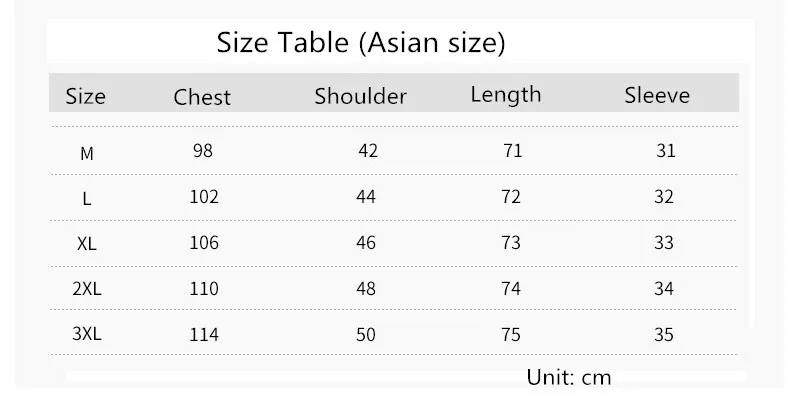
Task: Click the Shoulder column header
Action: [360, 96]
